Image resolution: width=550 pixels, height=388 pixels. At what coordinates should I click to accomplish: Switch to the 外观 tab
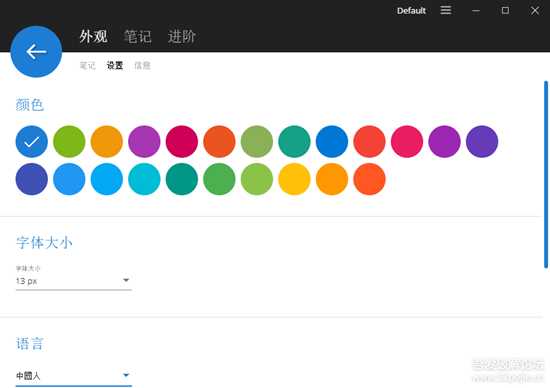[x=93, y=36]
